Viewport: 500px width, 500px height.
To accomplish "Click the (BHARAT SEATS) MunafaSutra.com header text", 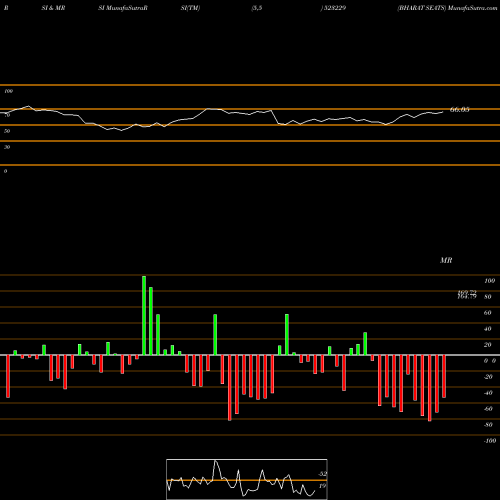I will pos(447,8).
